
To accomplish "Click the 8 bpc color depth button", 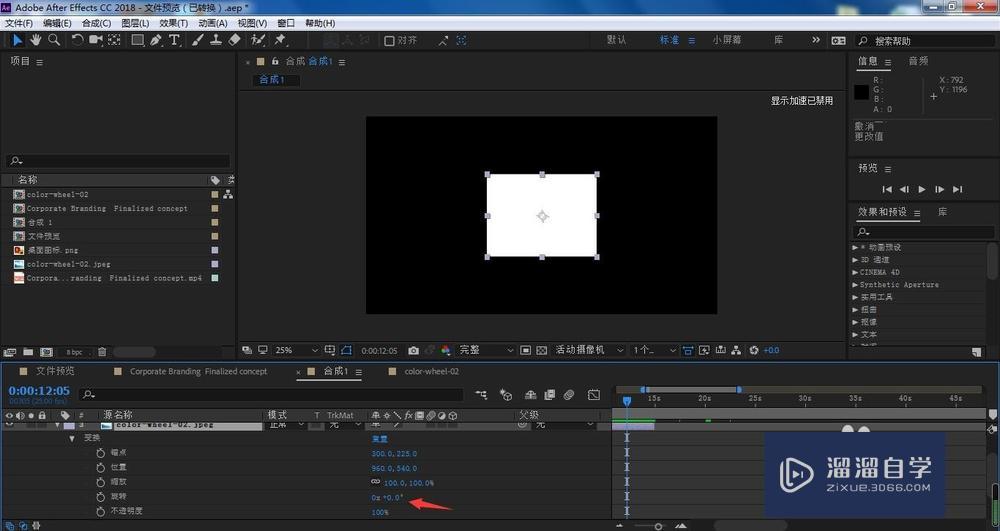I will point(74,353).
